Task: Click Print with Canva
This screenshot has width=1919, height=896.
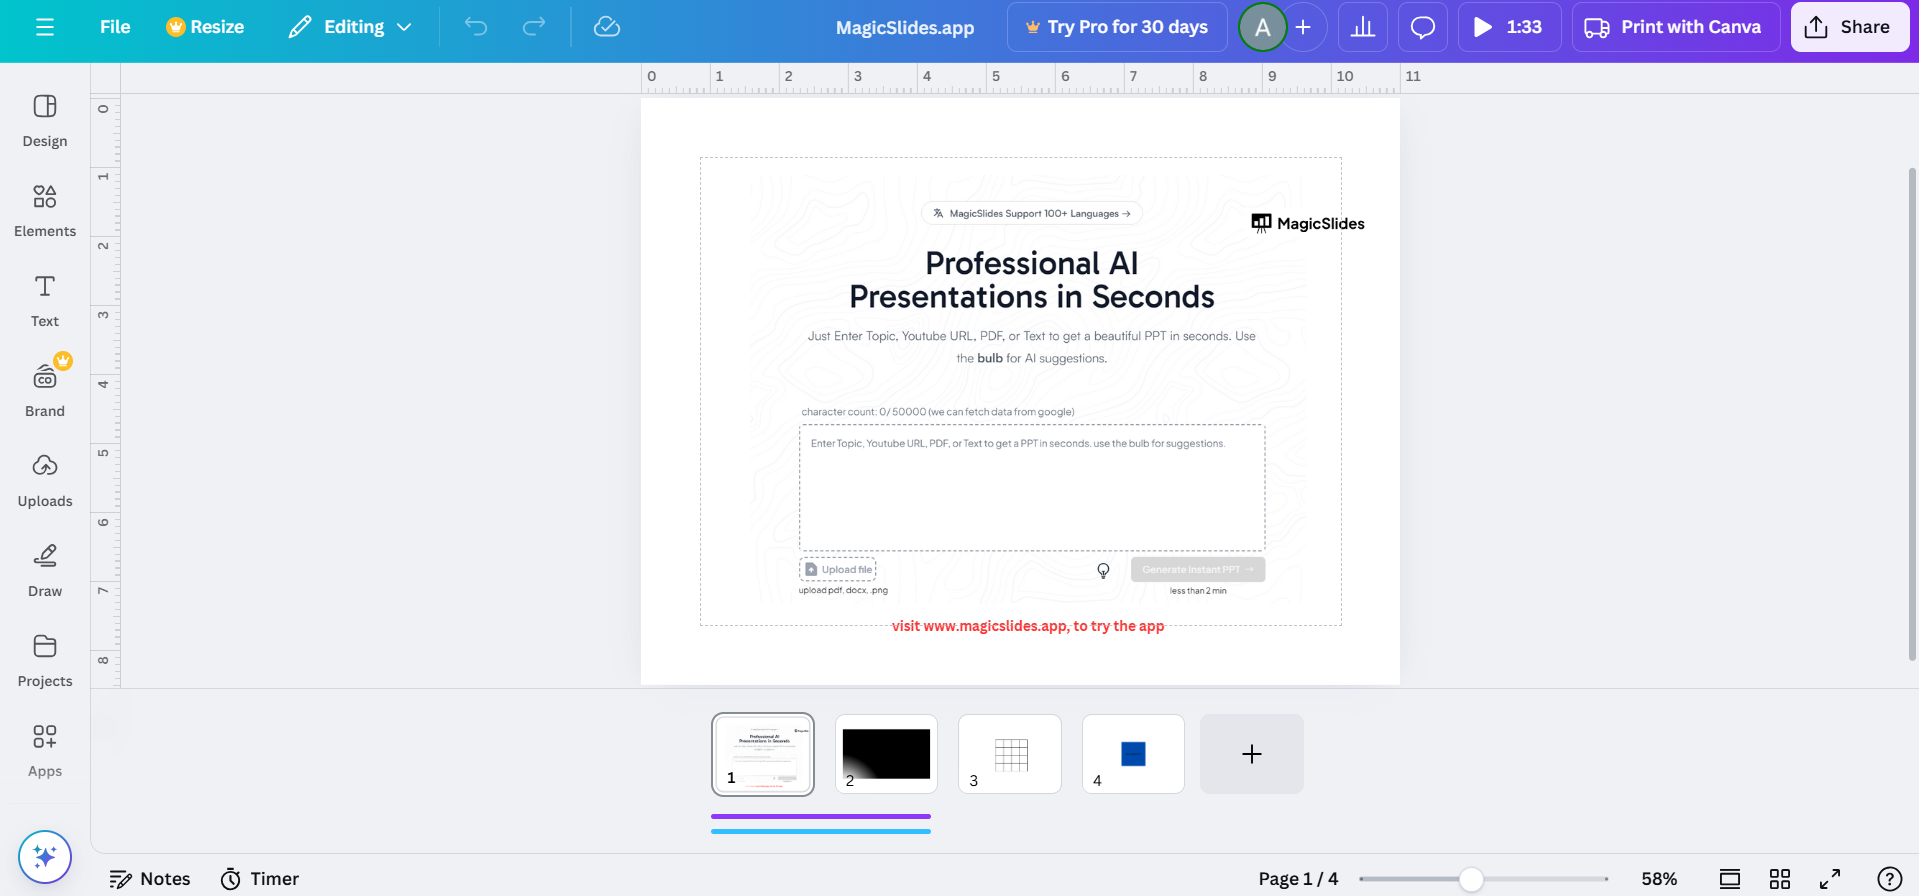Action: 1675,27
